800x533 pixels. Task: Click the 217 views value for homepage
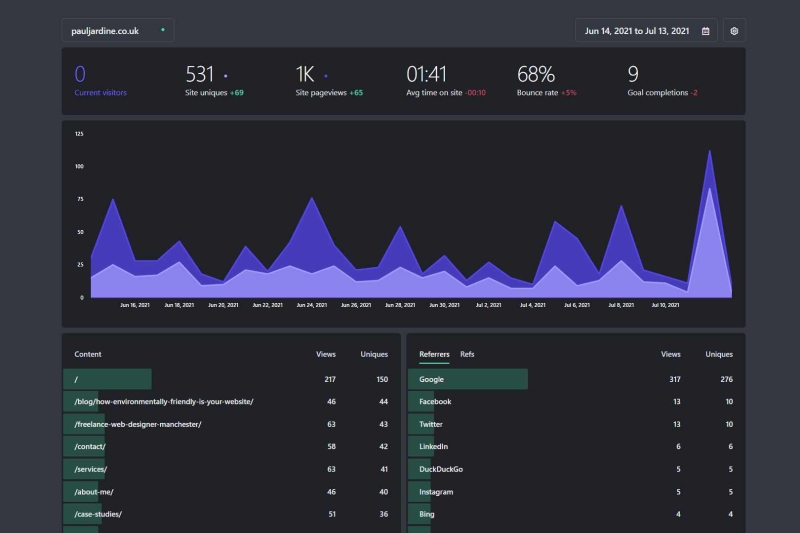coord(330,379)
